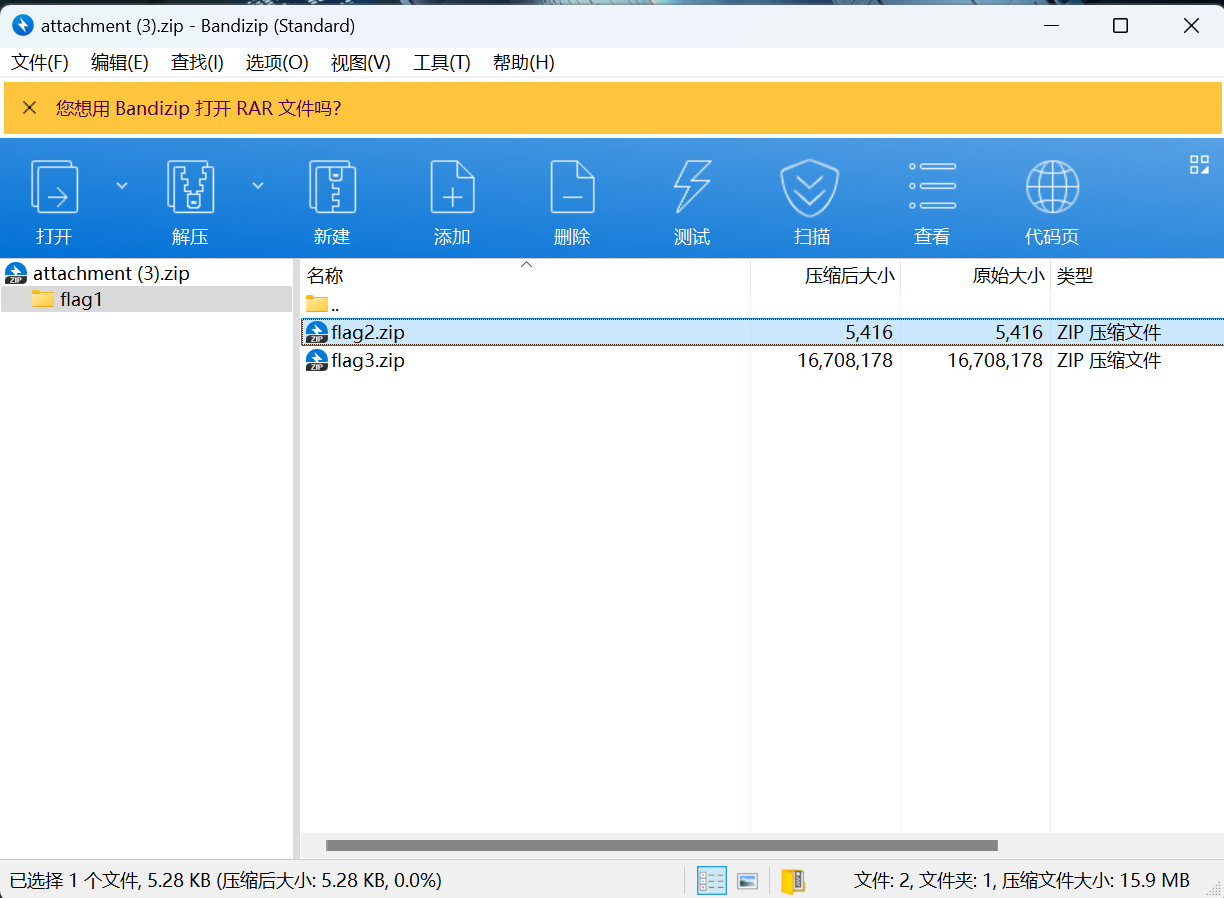Click the flag2.zip file icon
1224x898 pixels.
click(316, 332)
